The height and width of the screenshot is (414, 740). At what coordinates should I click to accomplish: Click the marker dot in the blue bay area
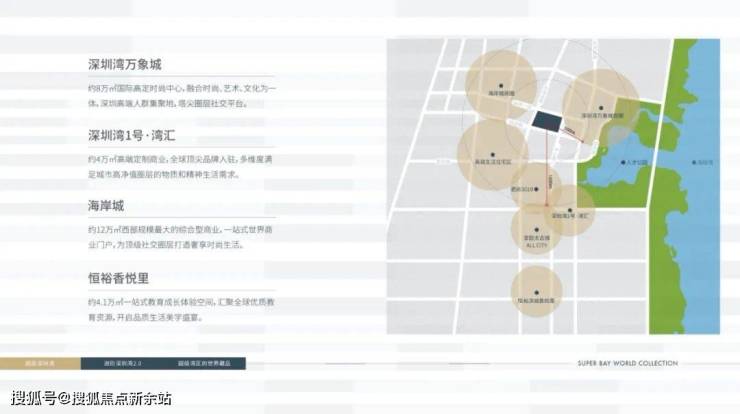tap(694, 162)
